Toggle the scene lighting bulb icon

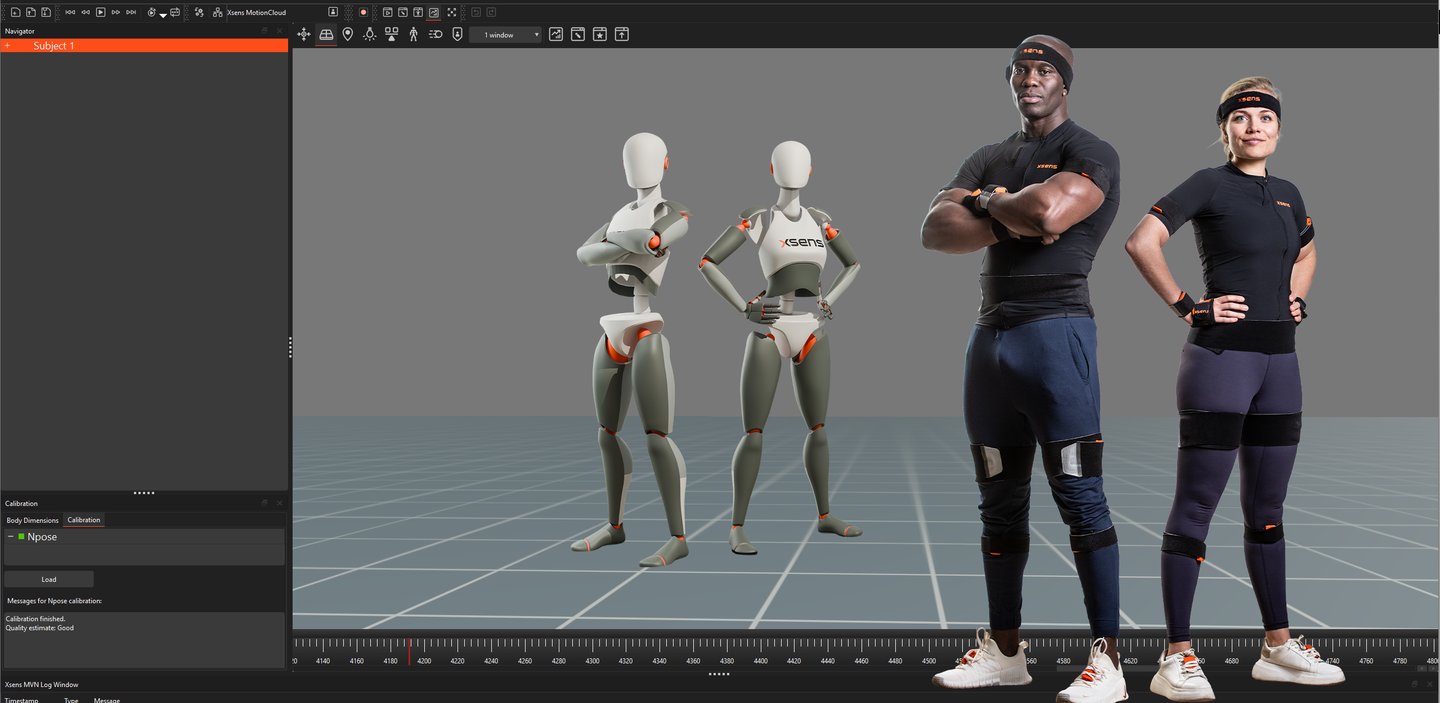(369, 34)
